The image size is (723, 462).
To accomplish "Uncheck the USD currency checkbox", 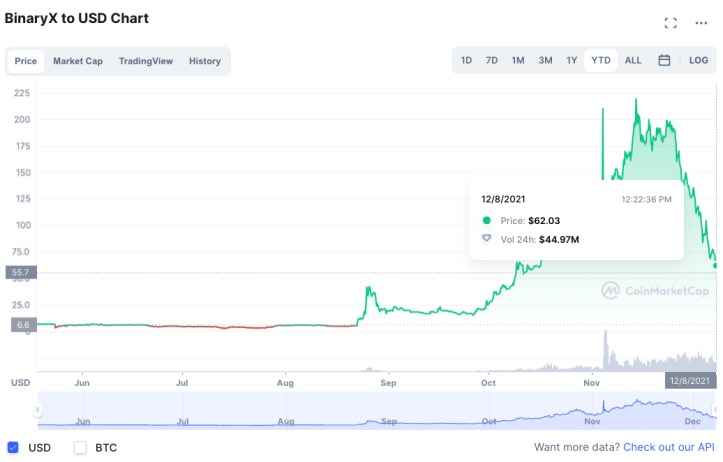I will [13, 447].
